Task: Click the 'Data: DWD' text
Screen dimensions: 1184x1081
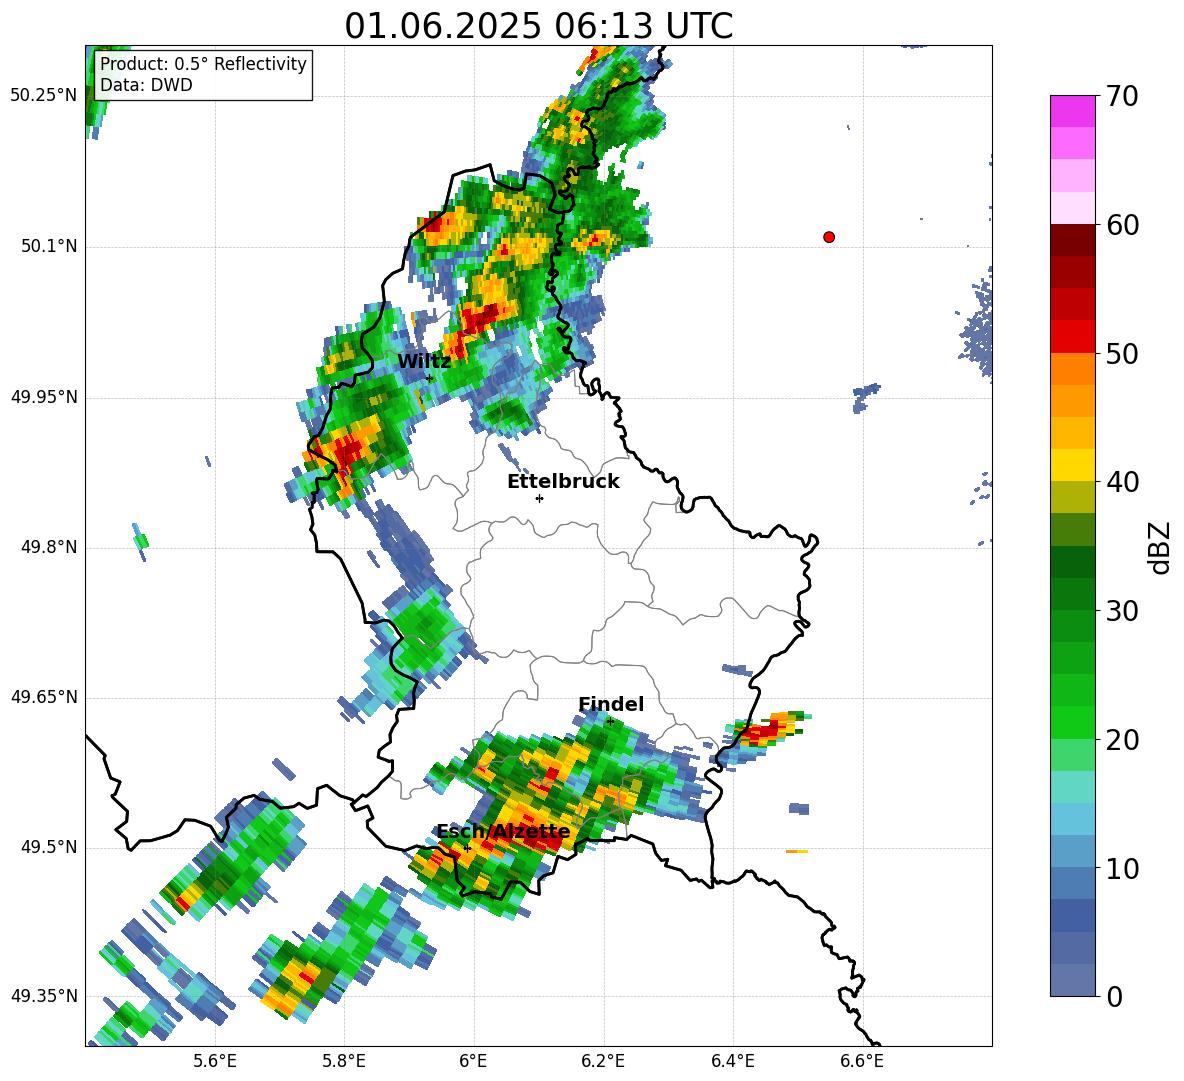Action: [146, 85]
